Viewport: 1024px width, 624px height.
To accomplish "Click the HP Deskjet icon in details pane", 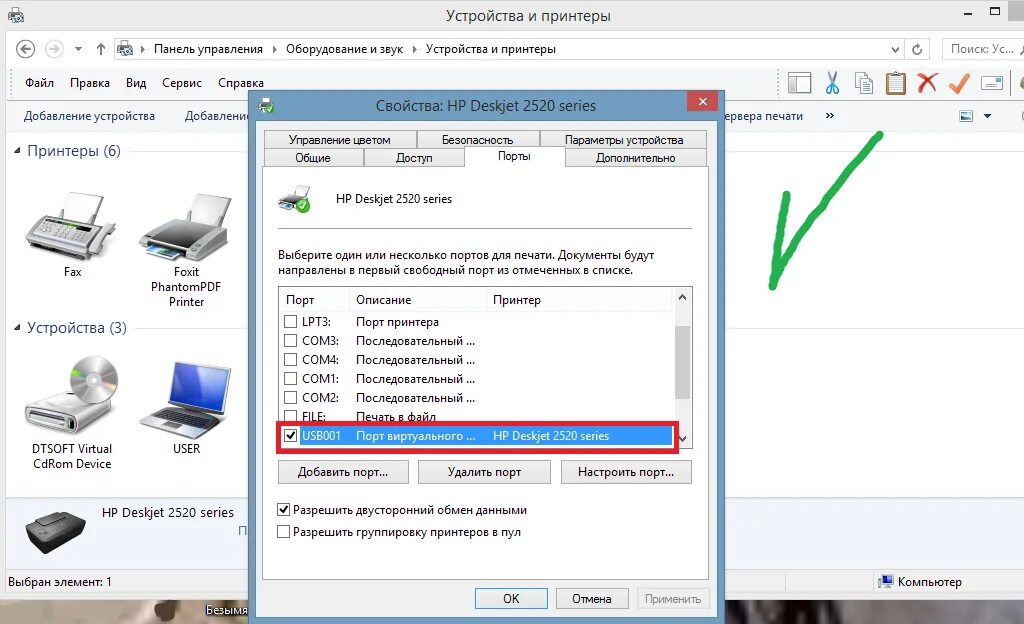I will click(x=56, y=532).
